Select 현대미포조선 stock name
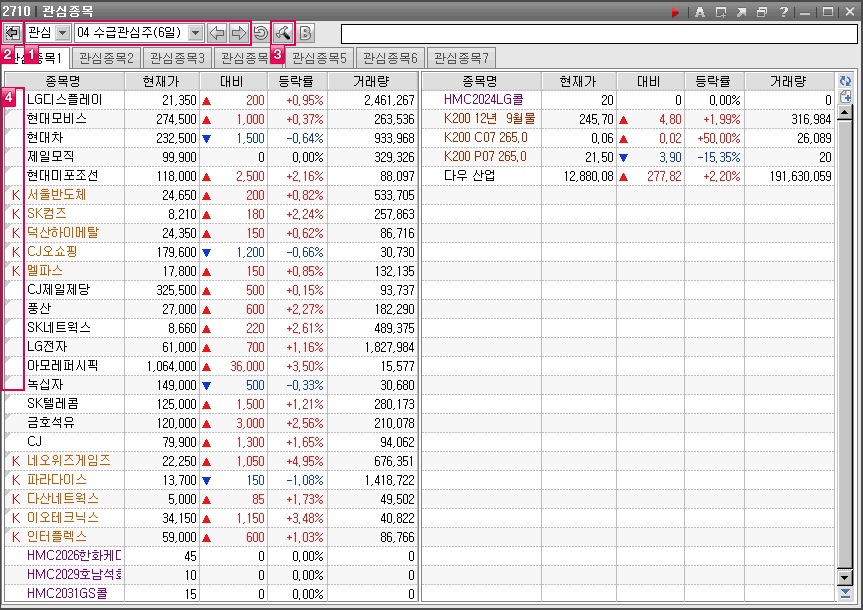Image resolution: width=863 pixels, height=610 pixels. click(63, 176)
